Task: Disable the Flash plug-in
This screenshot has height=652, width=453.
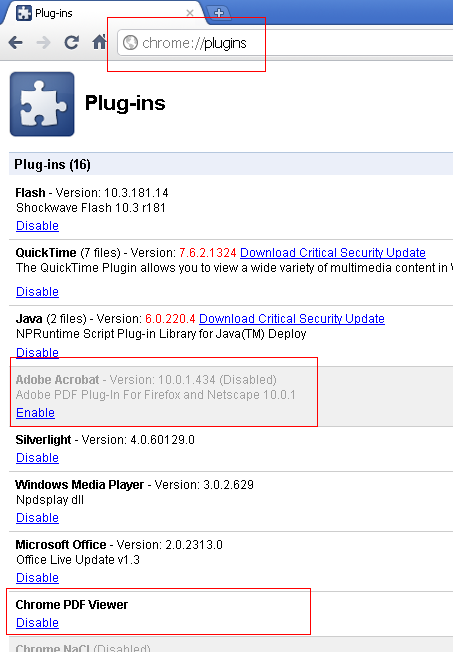Action: [x=37, y=226]
